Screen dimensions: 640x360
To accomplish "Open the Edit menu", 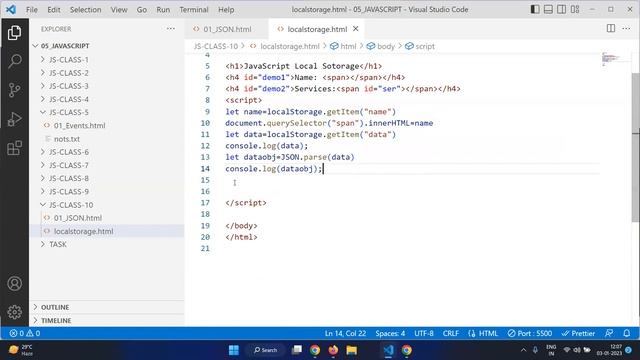I will pyautogui.click(x=53, y=9).
